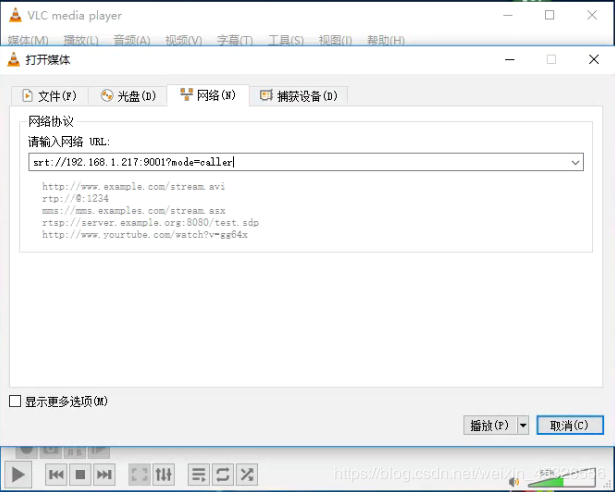Open the 视图(I) view menu

(x=335, y=40)
